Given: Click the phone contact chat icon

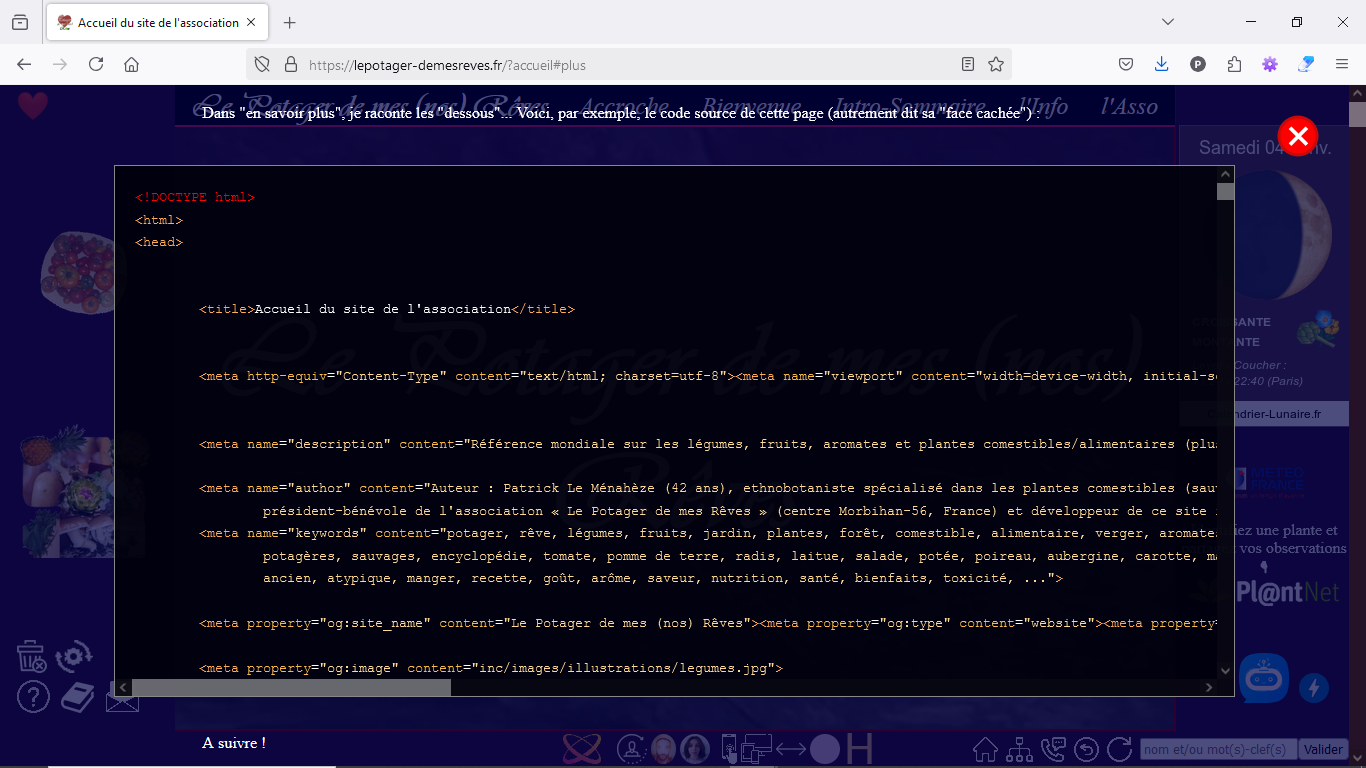Looking at the screenshot, I should (1053, 749).
